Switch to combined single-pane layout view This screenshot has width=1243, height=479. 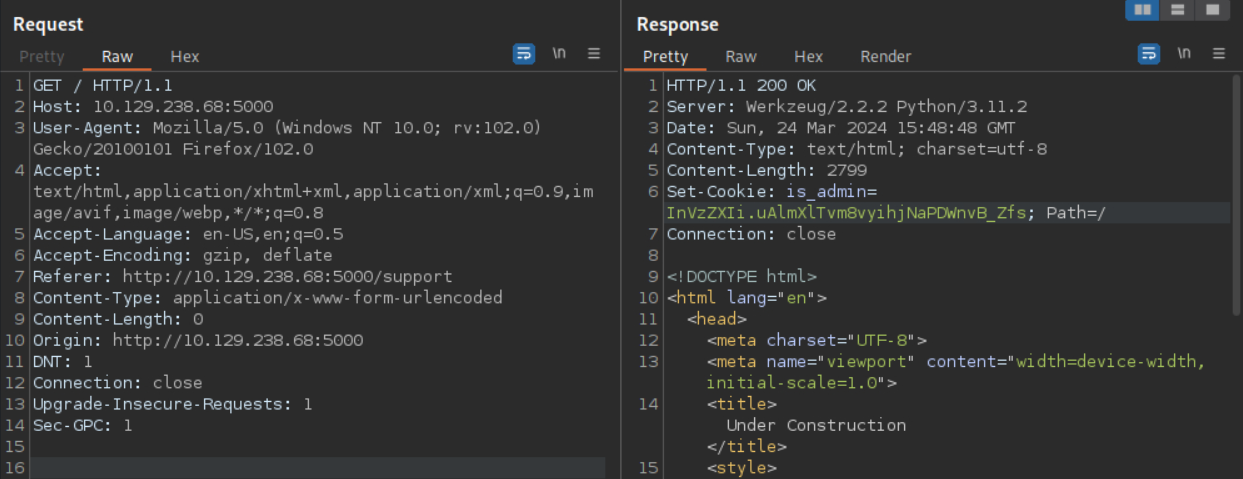point(1212,10)
